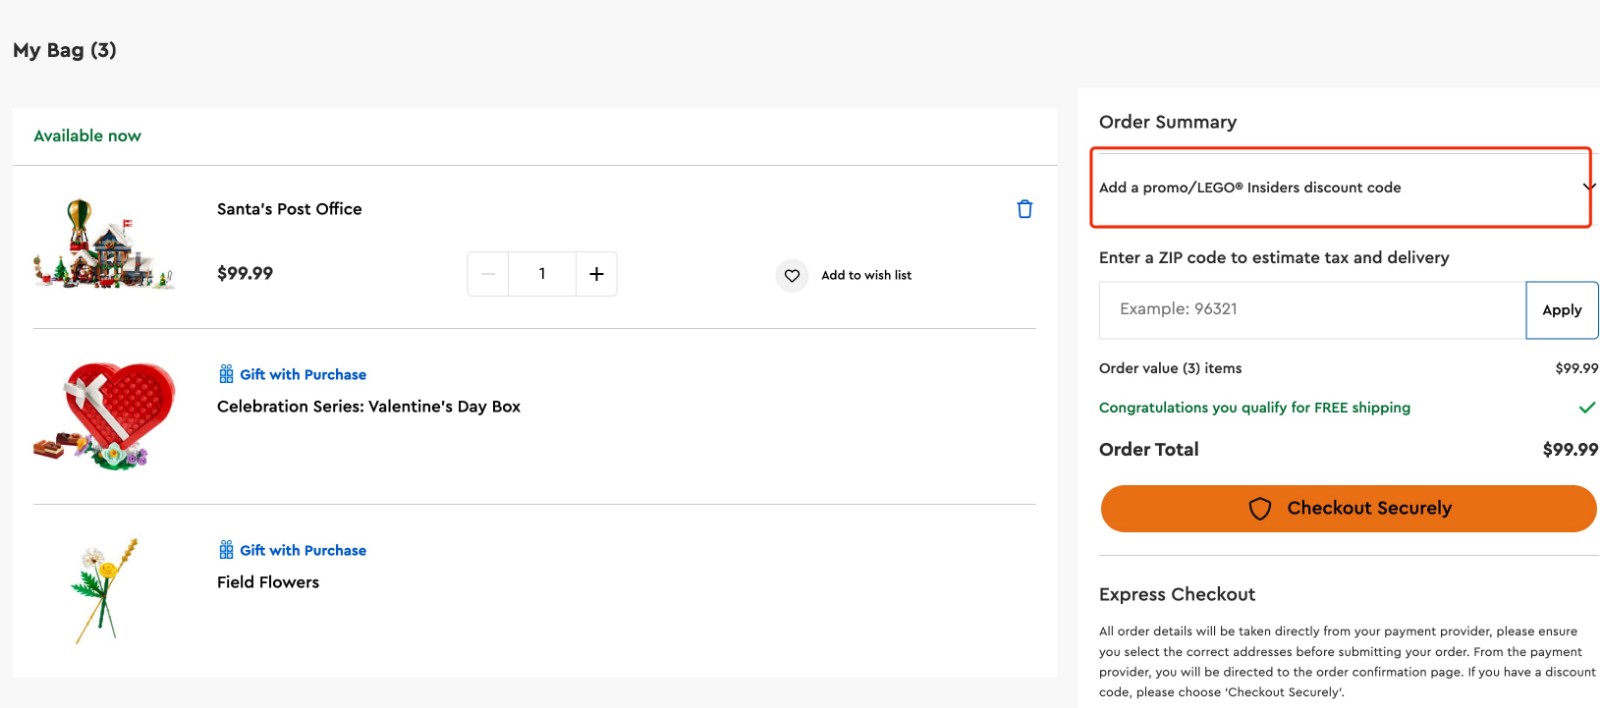1600x708 pixels.
Task: Click the free shipping green checkmark
Action: click(1587, 407)
